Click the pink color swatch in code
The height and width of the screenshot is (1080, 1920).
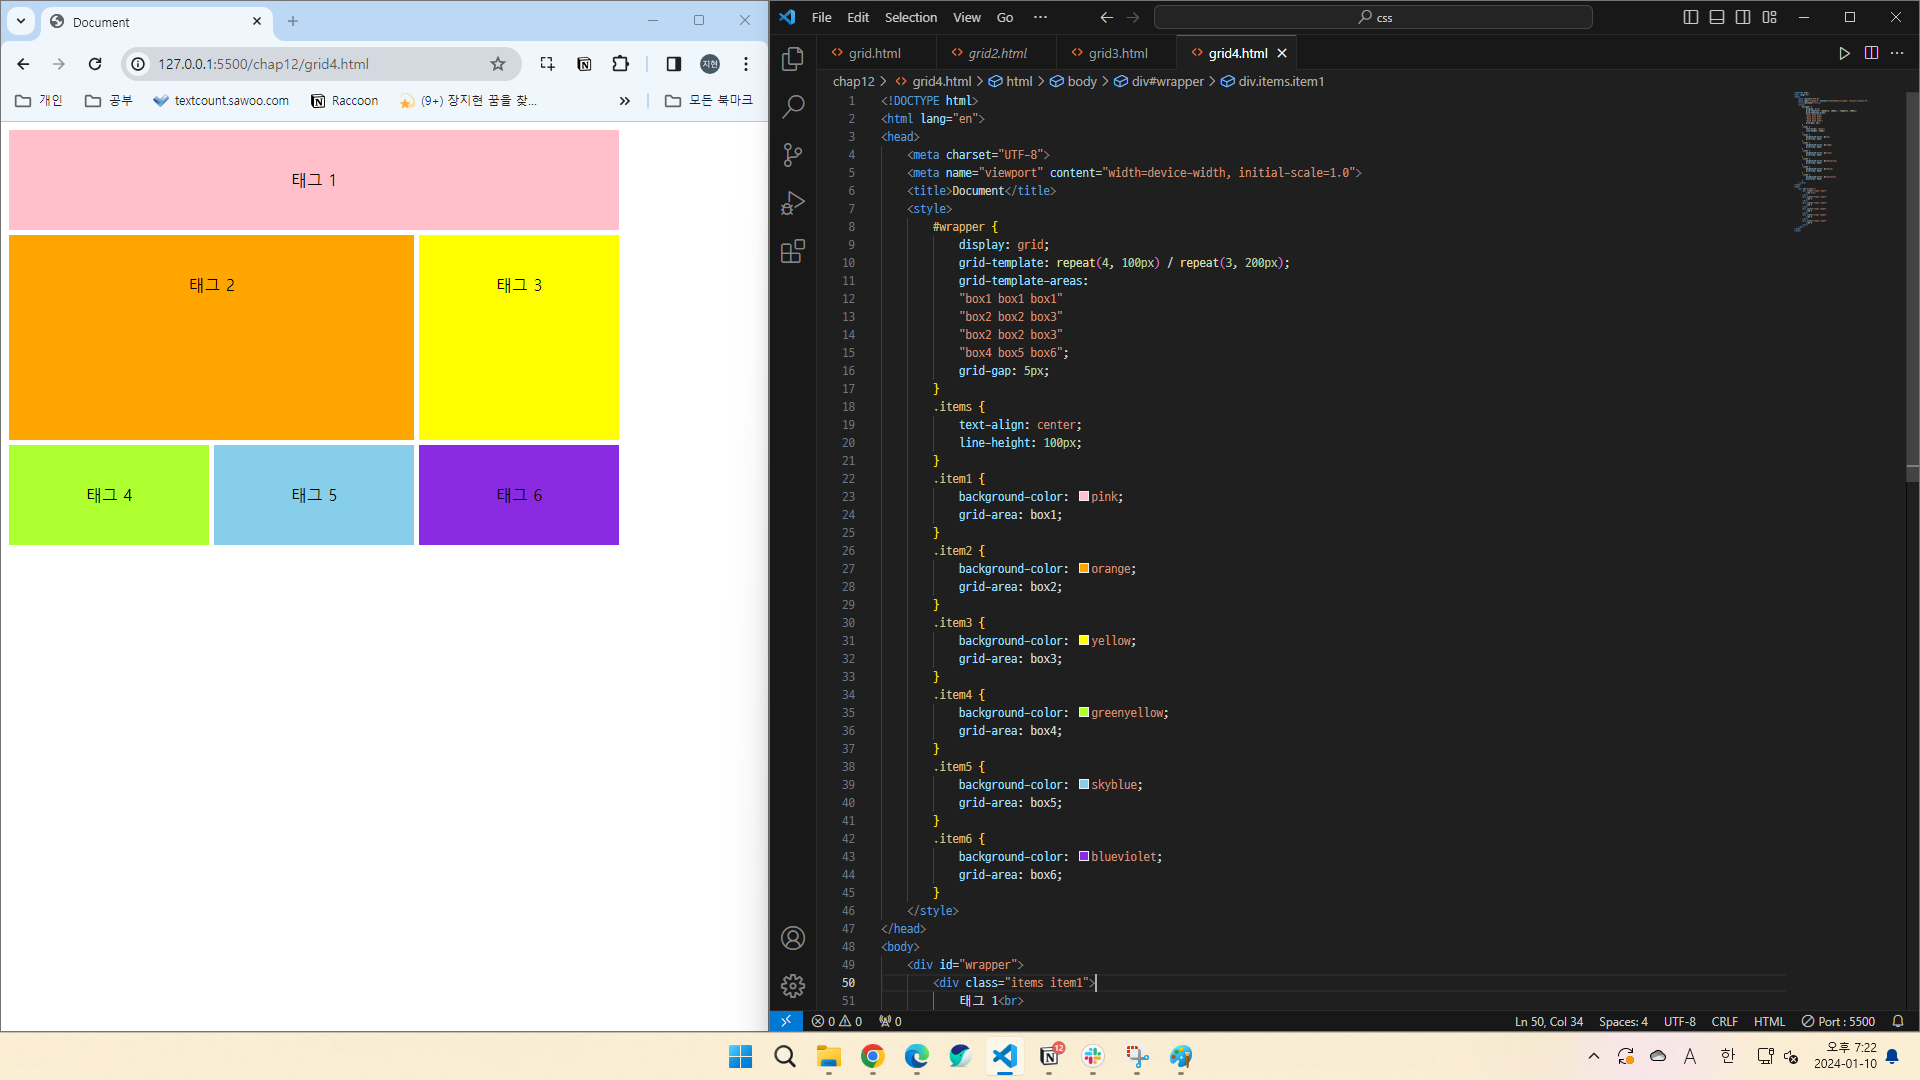tap(1084, 496)
